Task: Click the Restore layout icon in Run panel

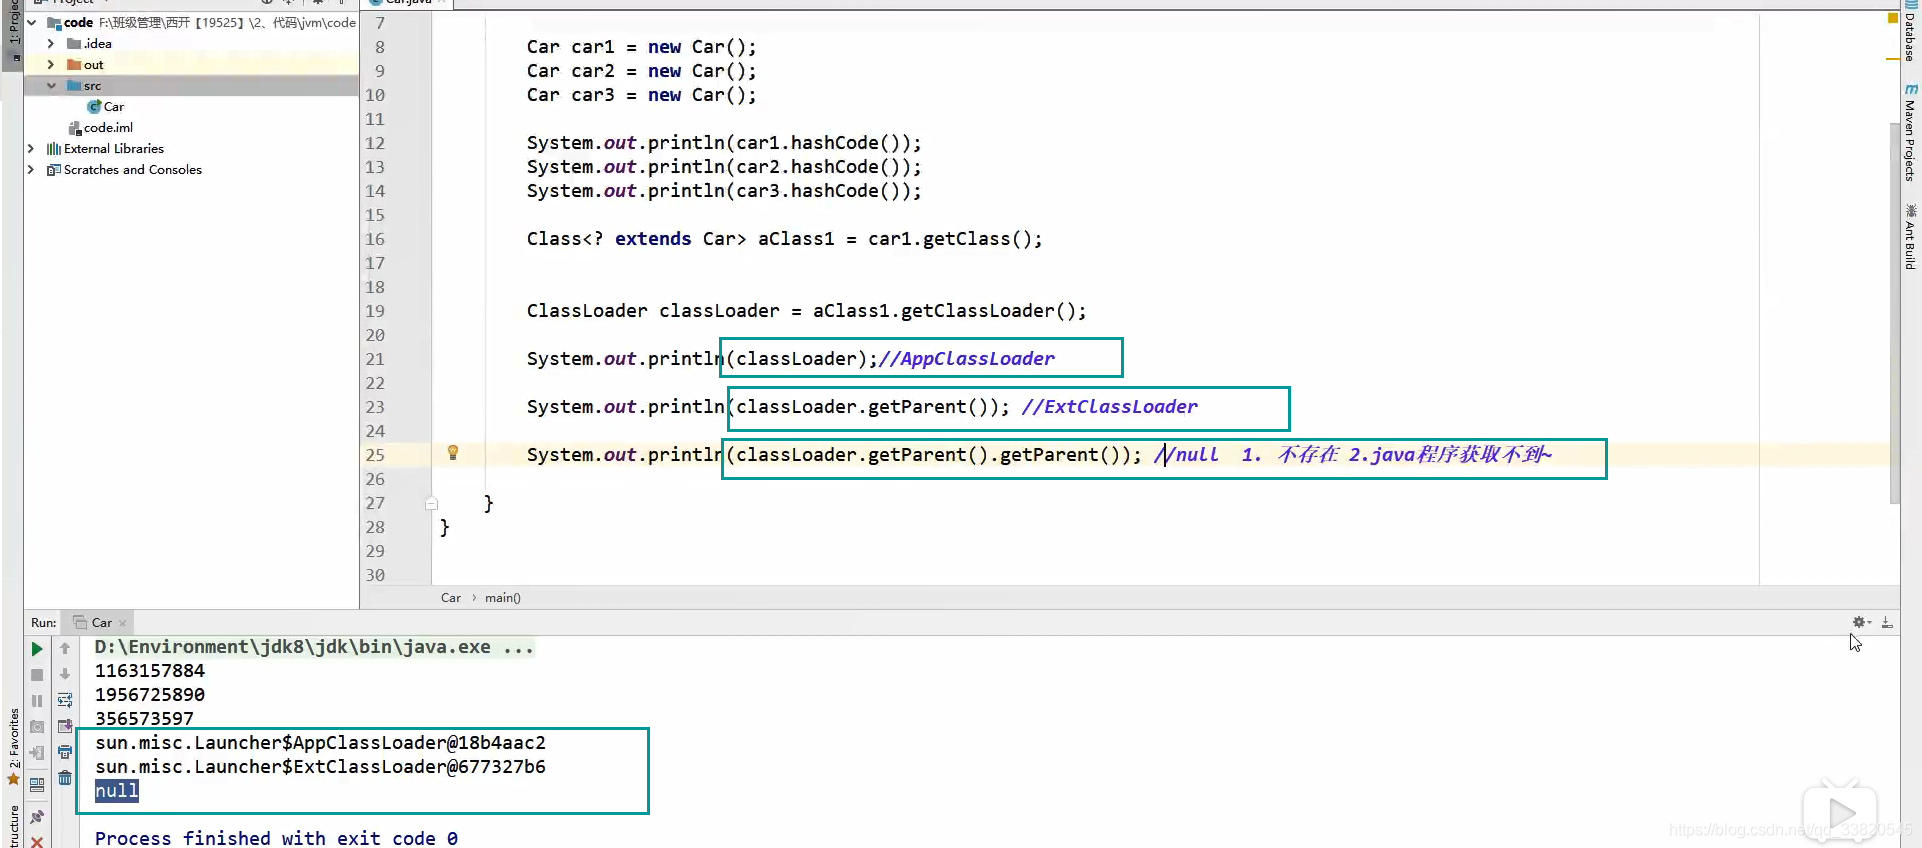Action: point(37,785)
